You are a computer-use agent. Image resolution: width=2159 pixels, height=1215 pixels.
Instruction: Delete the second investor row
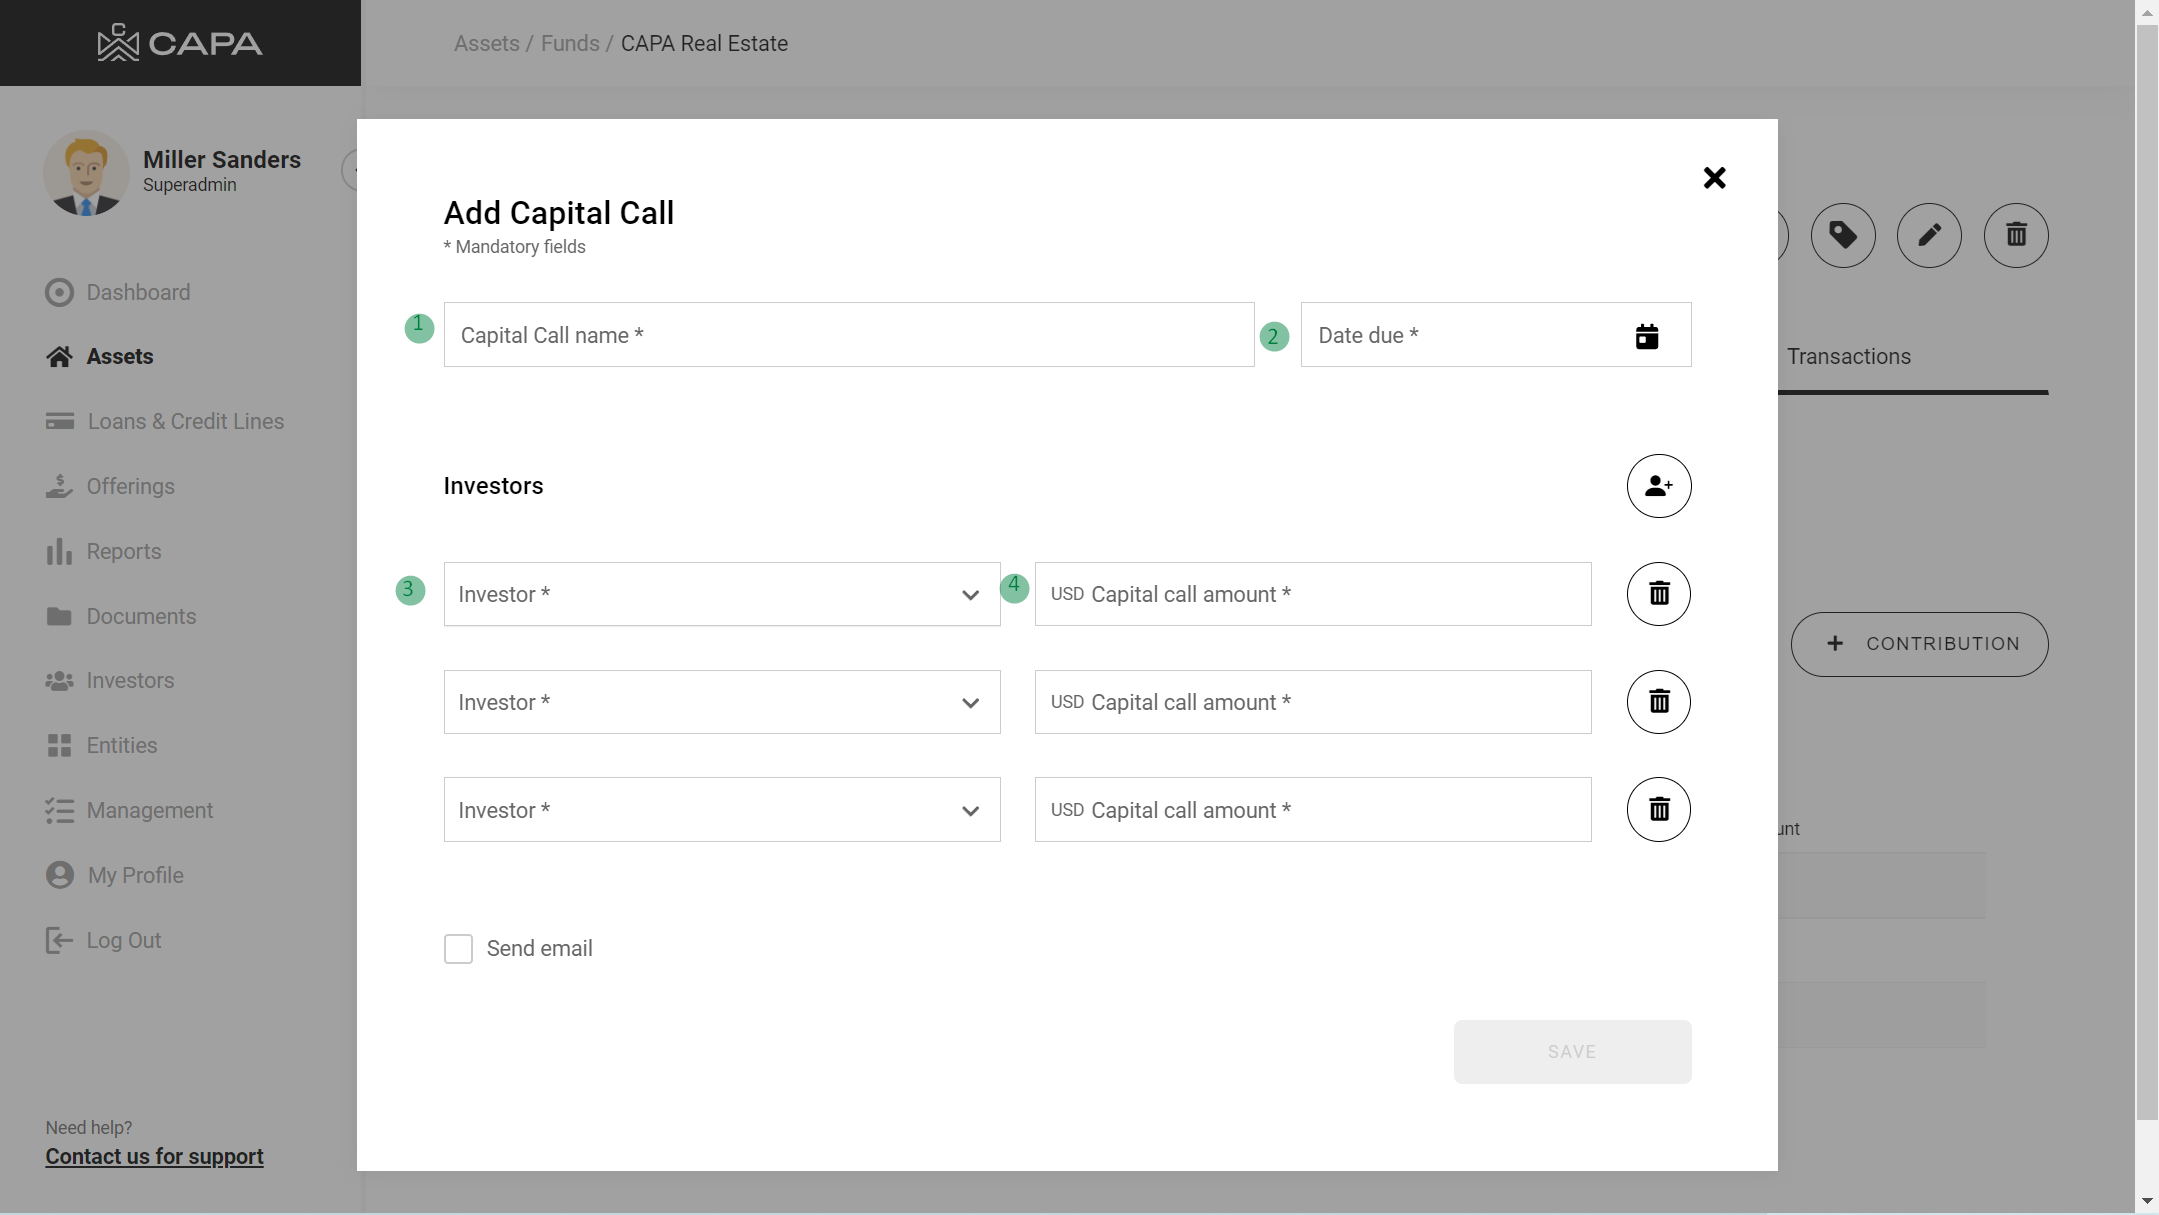pyautogui.click(x=1658, y=702)
